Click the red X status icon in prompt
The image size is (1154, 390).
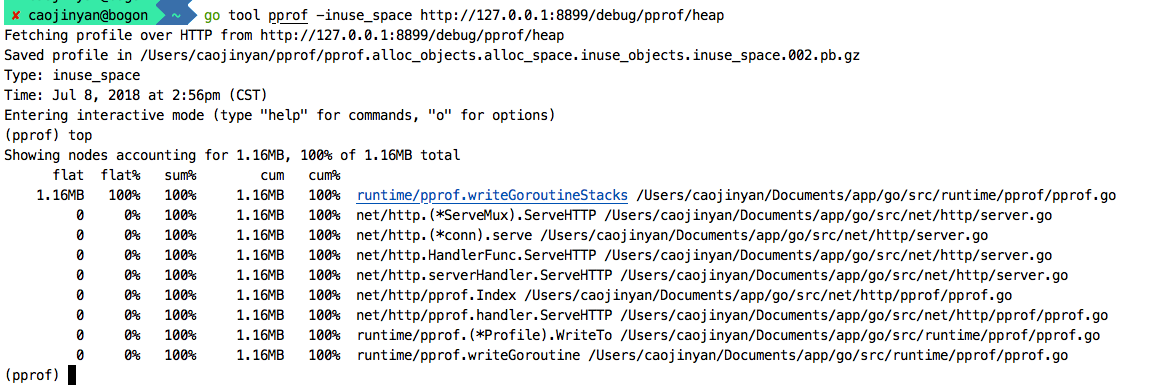pyautogui.click(x=17, y=15)
